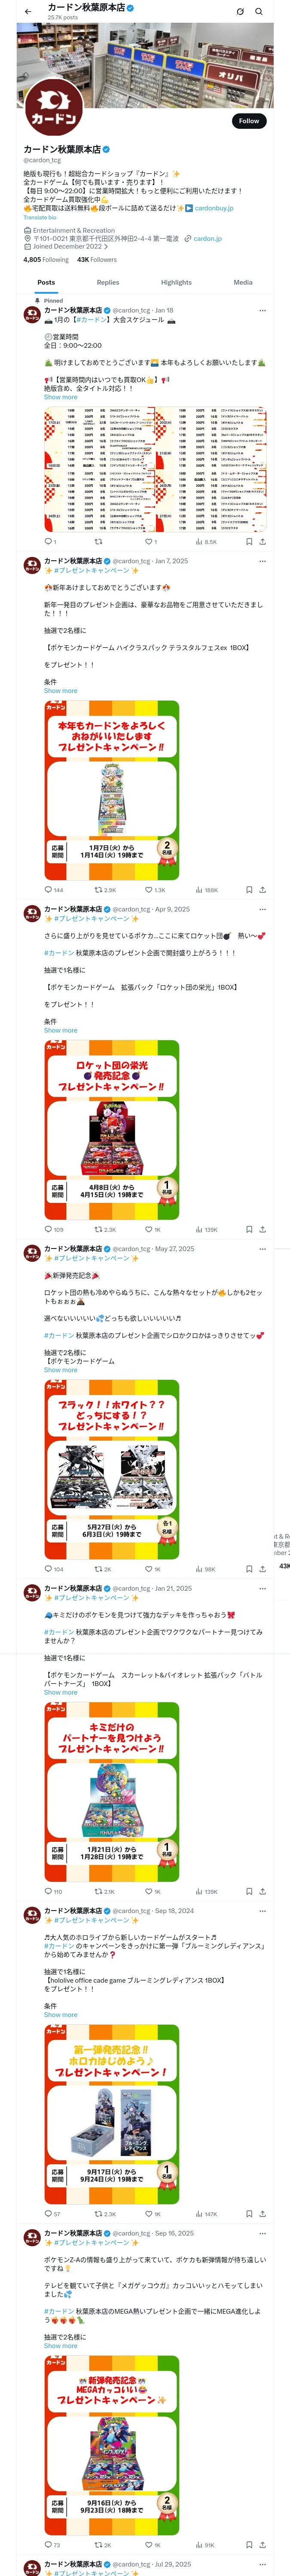Select the Media tab
The image size is (290, 2576).
point(243,282)
